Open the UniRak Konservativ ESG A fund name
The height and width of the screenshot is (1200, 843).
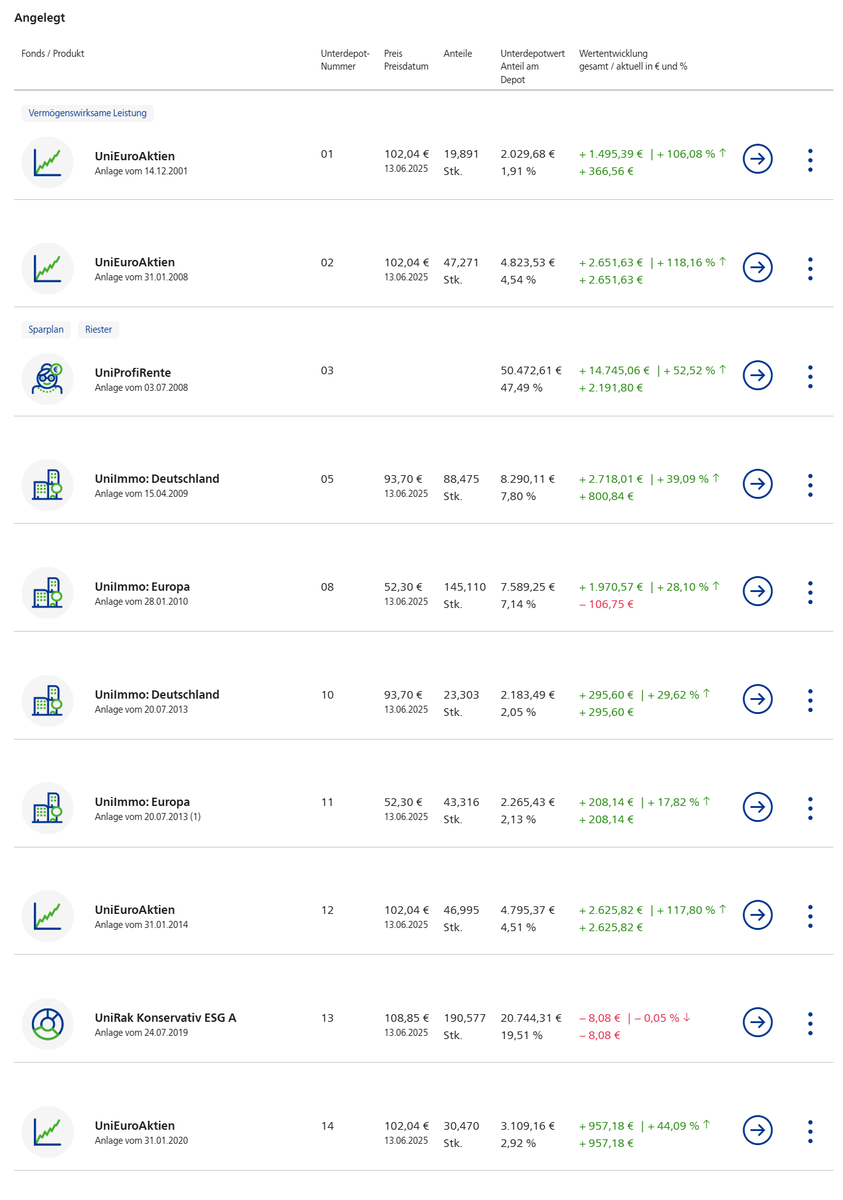[165, 1017]
